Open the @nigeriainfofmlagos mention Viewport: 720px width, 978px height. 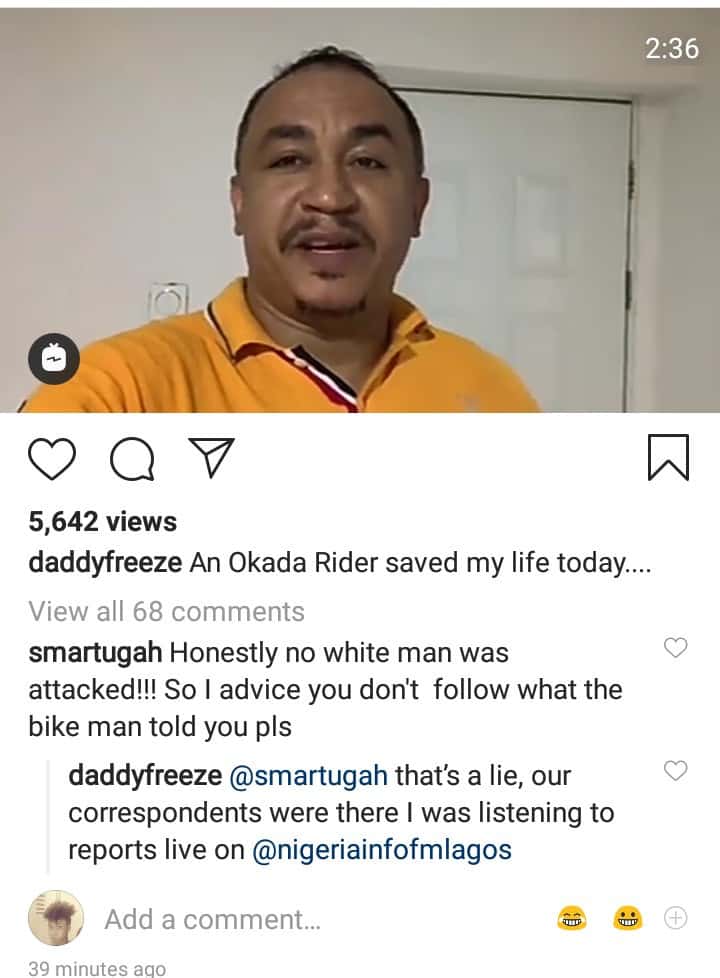[x=382, y=850]
